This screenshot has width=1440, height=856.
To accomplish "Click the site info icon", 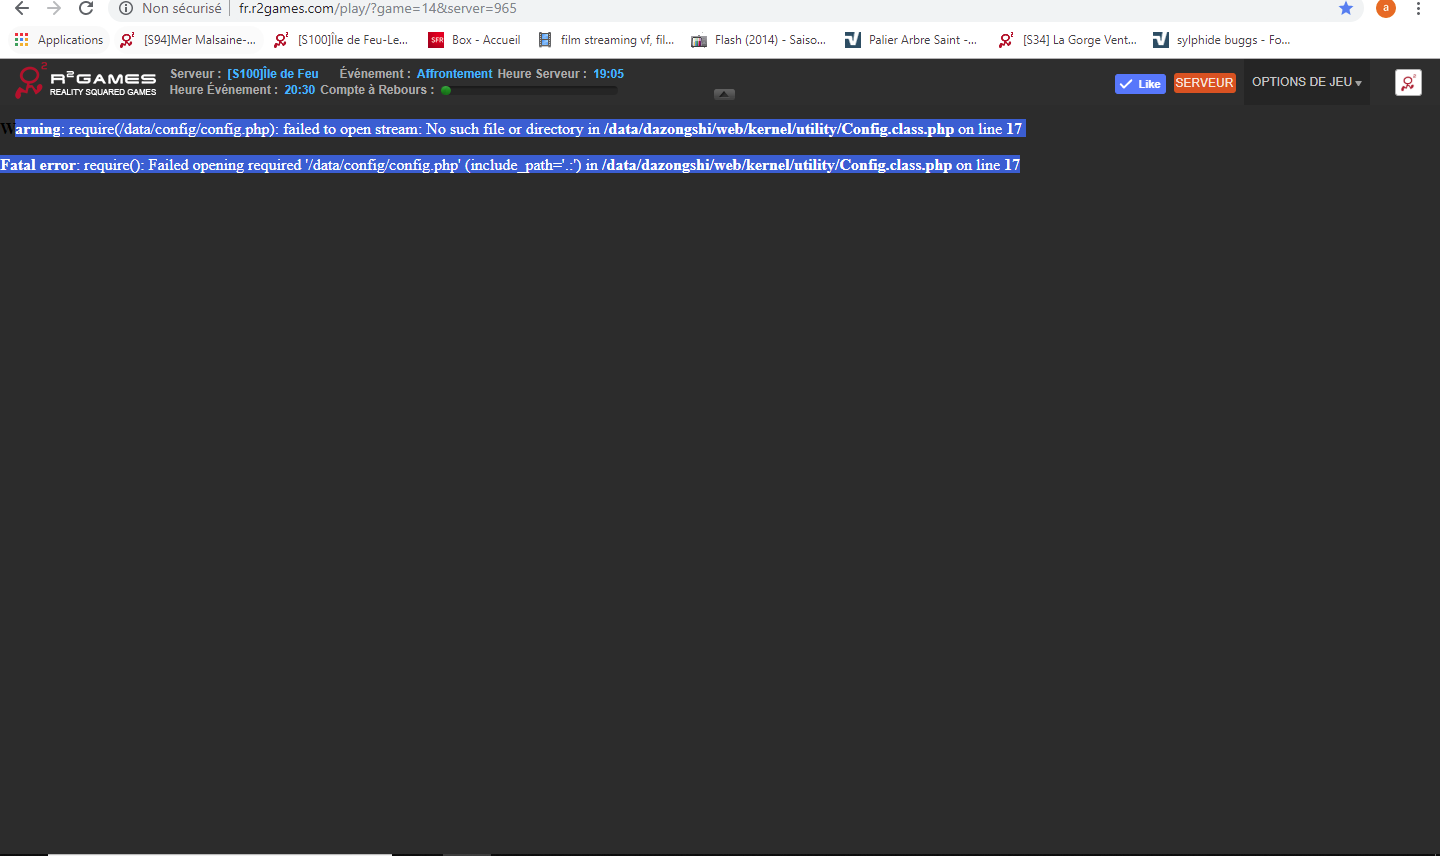I will (126, 9).
